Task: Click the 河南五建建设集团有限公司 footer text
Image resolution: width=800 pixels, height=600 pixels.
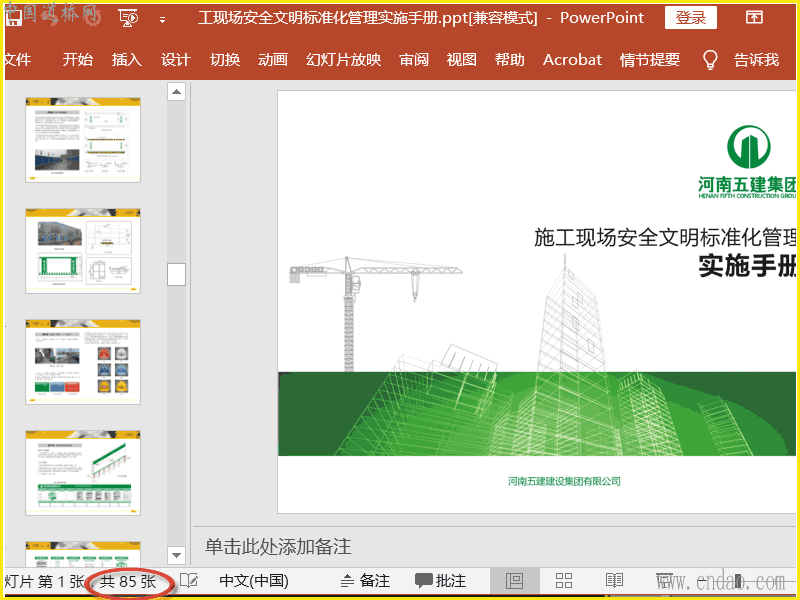Action: coord(564,481)
